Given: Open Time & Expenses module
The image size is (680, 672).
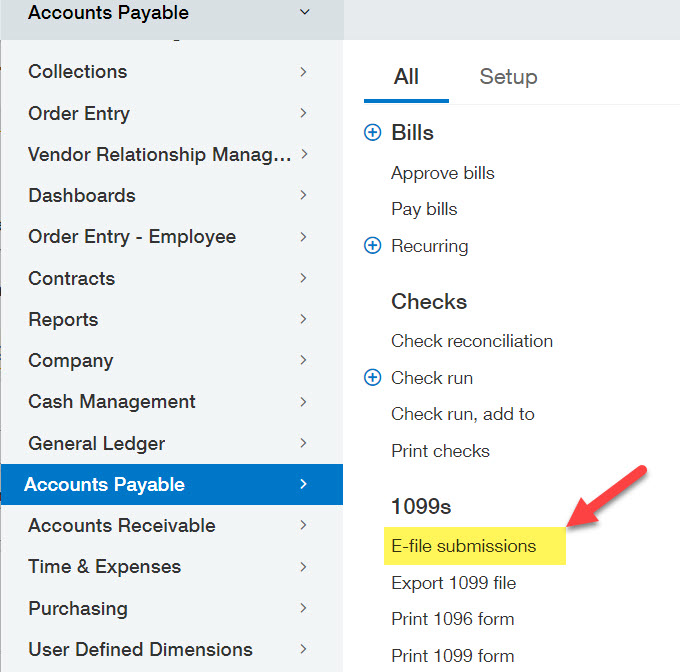Looking at the screenshot, I should (x=104, y=567).
